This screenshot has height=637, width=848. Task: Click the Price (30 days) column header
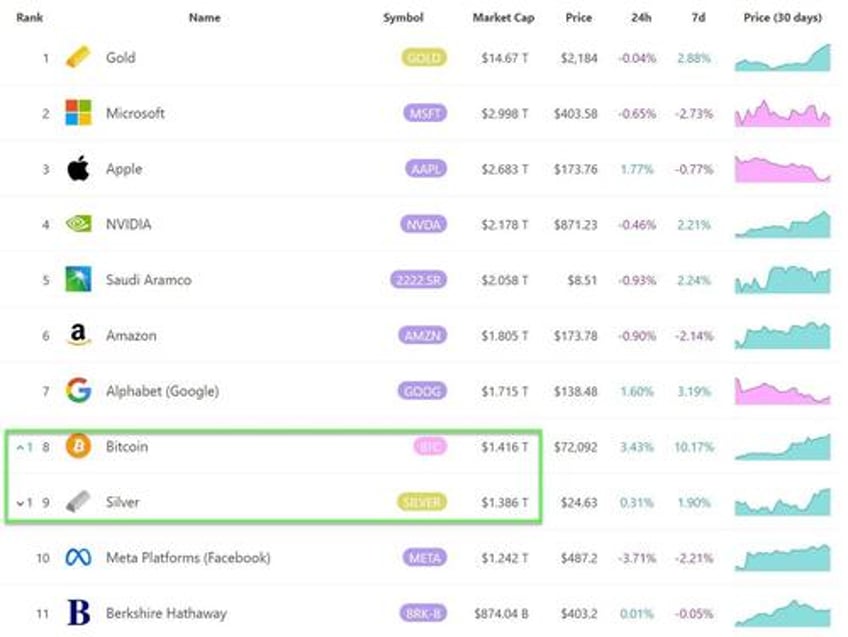(783, 17)
